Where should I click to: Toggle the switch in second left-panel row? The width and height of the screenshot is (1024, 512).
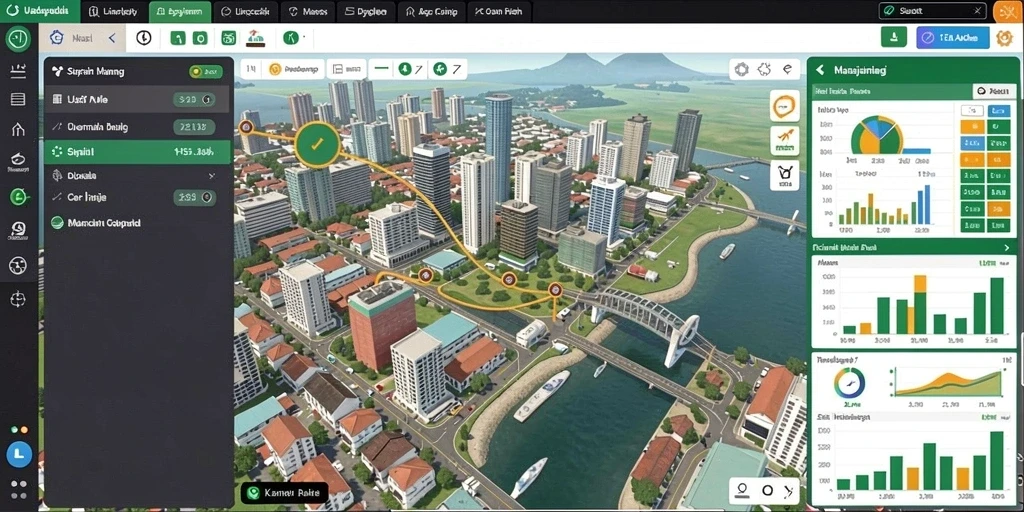click(x=195, y=99)
